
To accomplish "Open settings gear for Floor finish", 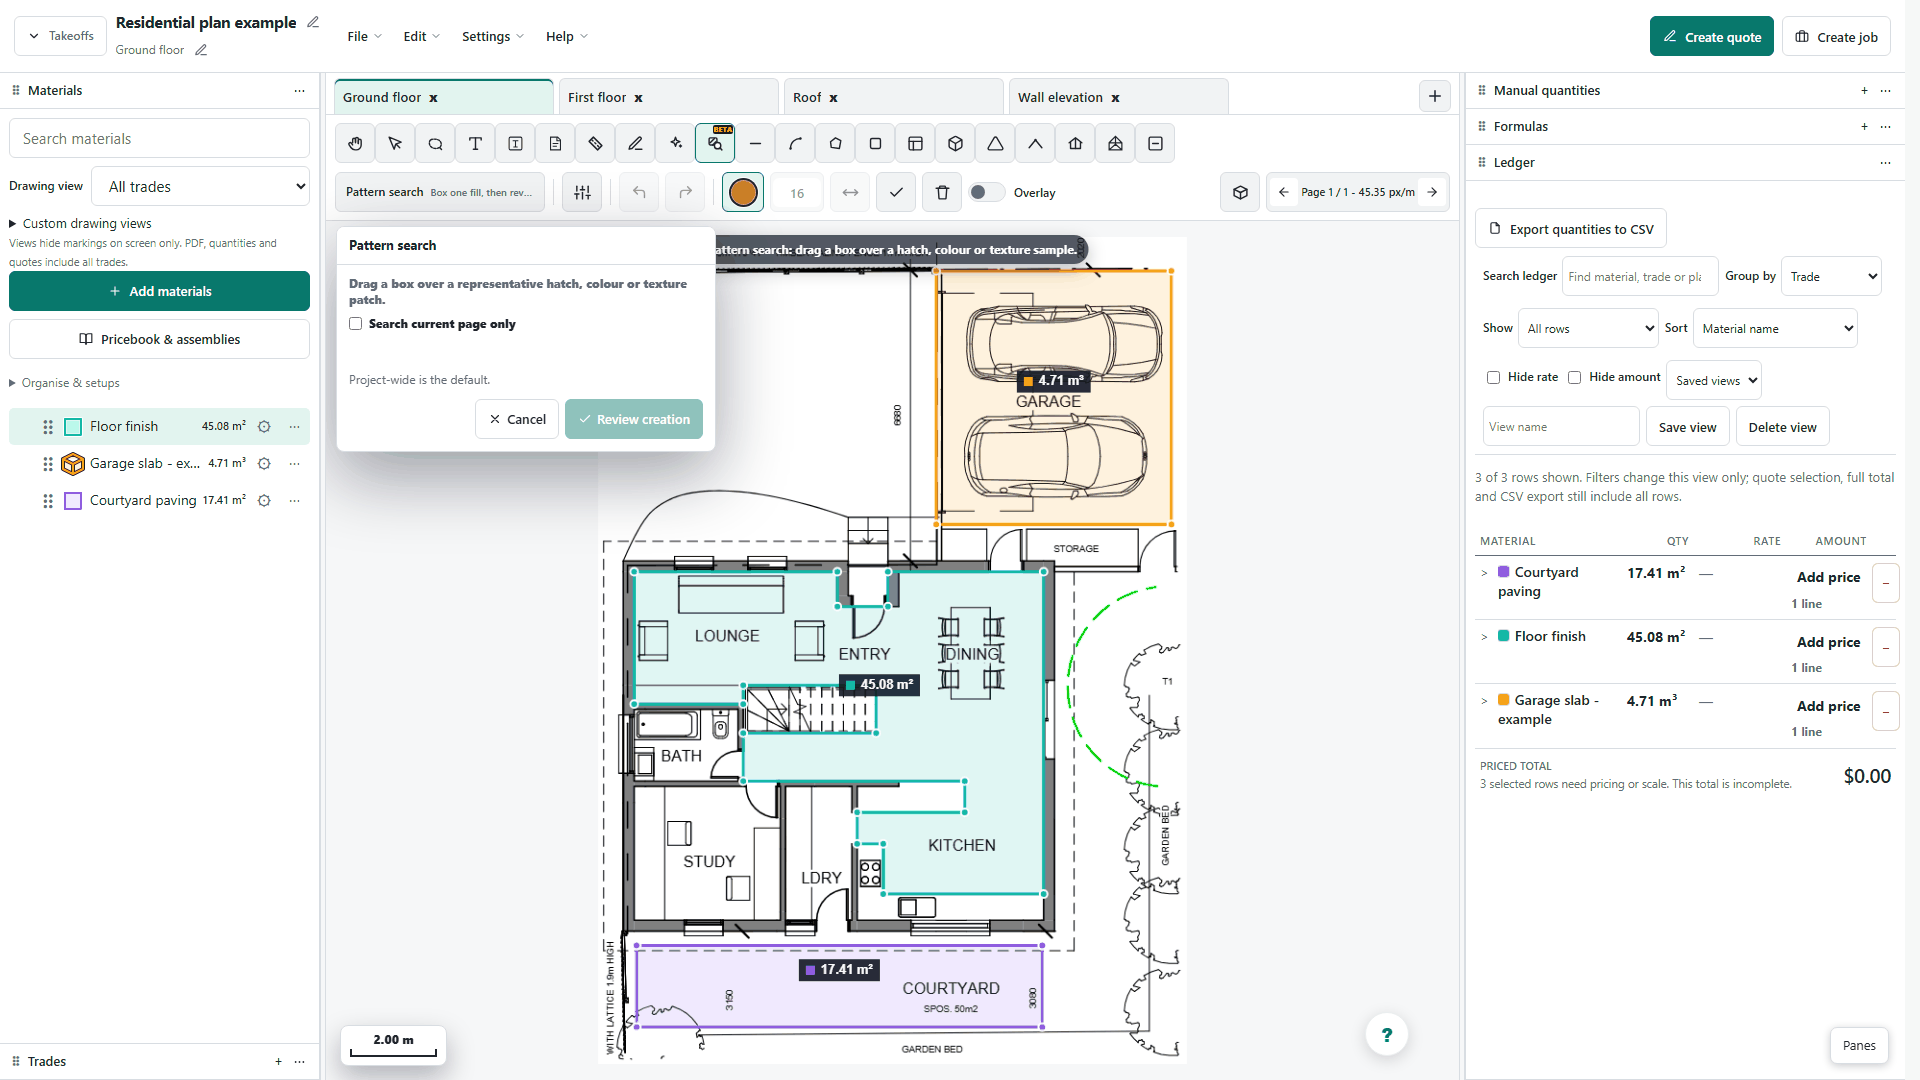I will pos(264,427).
